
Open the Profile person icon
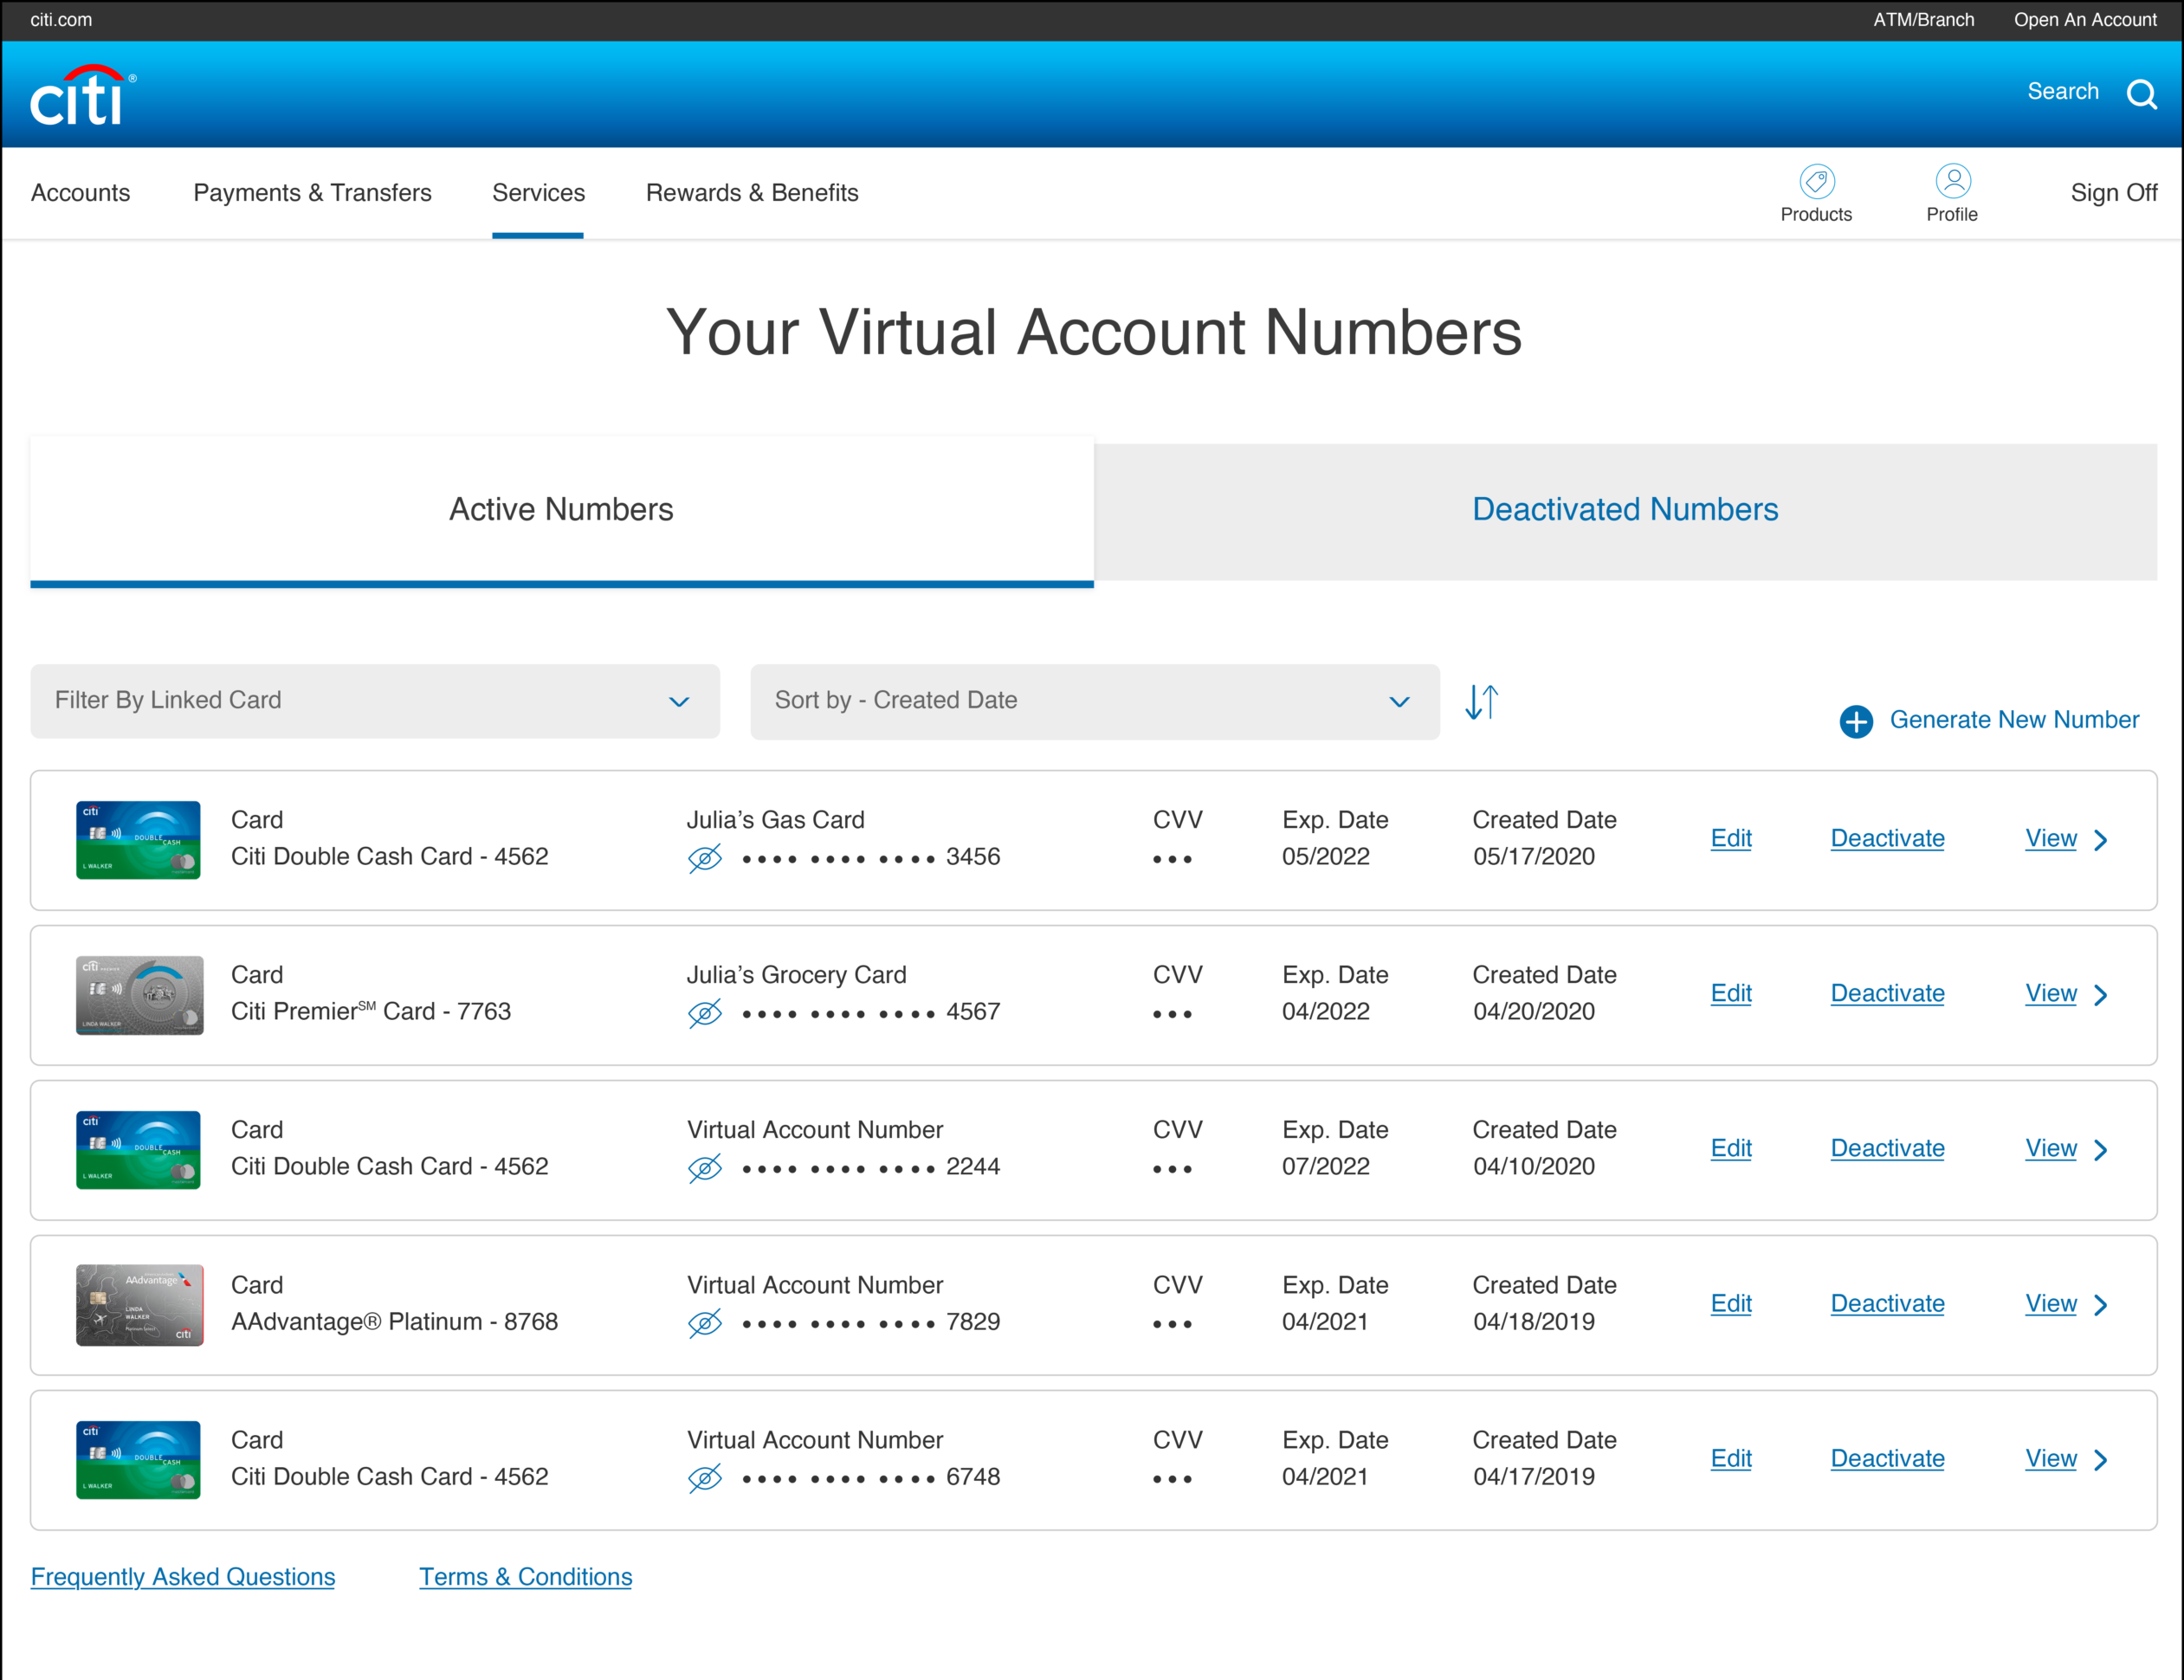coord(1952,181)
